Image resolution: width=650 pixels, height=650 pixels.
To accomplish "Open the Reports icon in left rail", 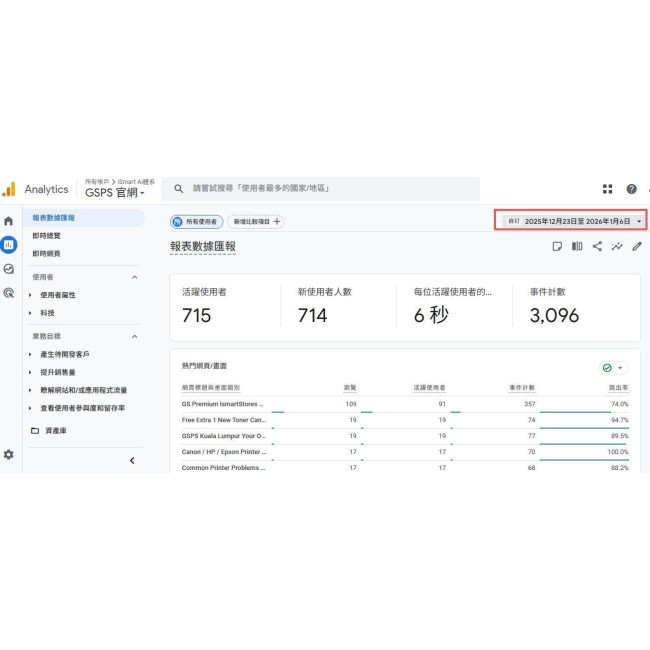I will coord(9,244).
